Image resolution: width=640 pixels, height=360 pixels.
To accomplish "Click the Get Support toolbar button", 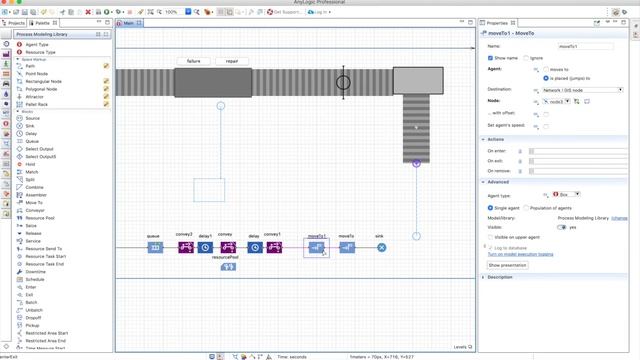I will point(284,12).
